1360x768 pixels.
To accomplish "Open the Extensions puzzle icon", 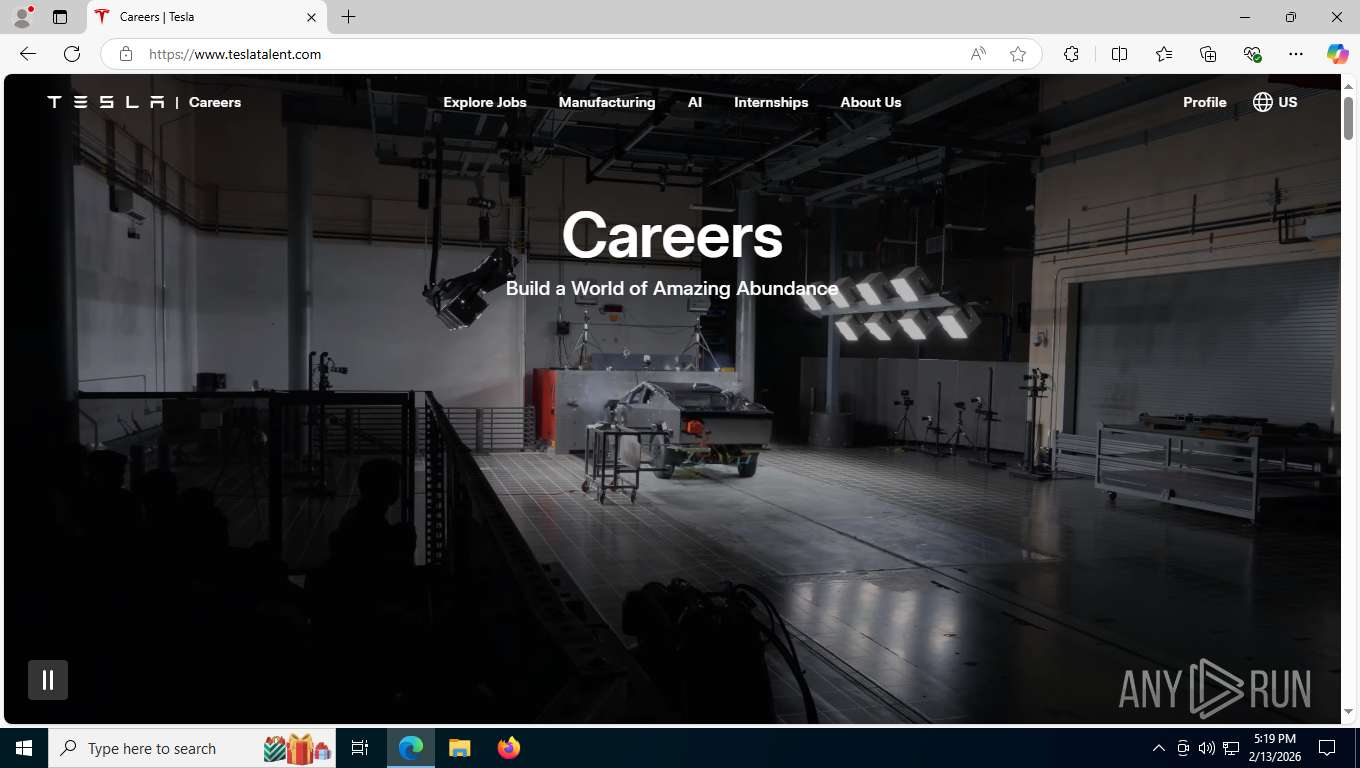I will click(1071, 54).
